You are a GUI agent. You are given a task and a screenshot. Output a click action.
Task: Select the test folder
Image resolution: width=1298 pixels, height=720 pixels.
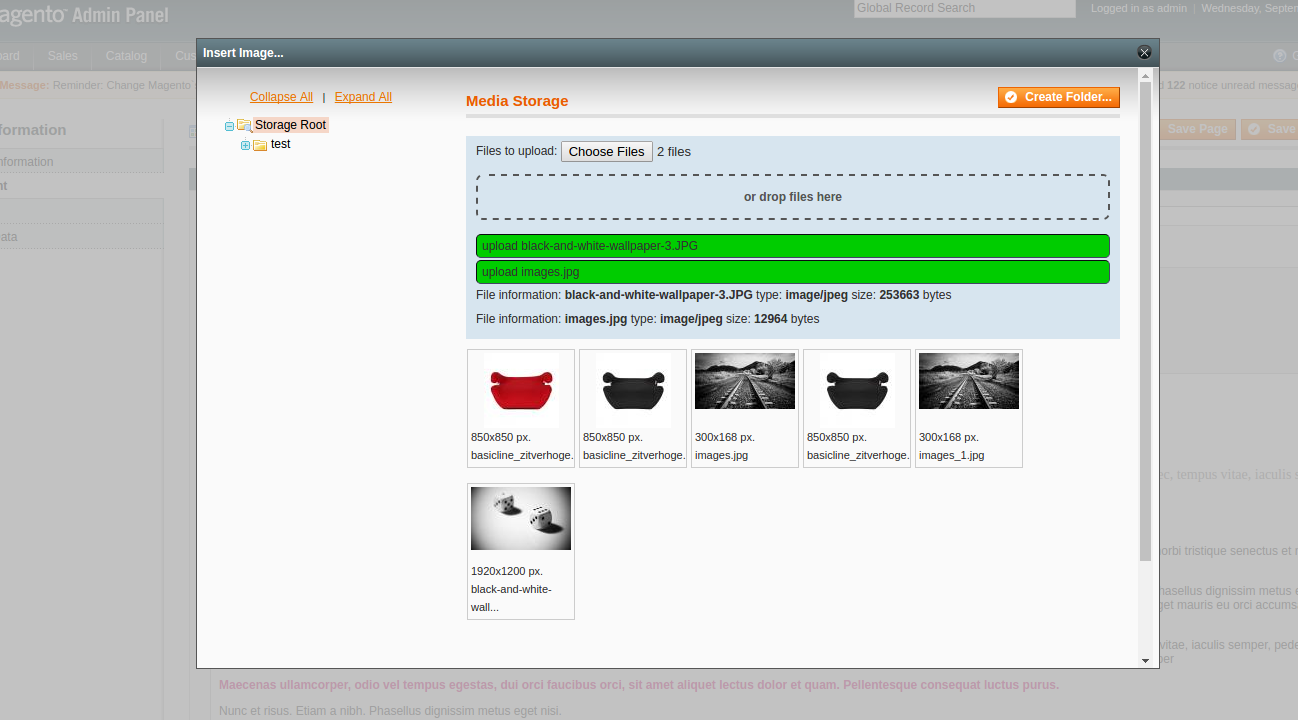[281, 144]
